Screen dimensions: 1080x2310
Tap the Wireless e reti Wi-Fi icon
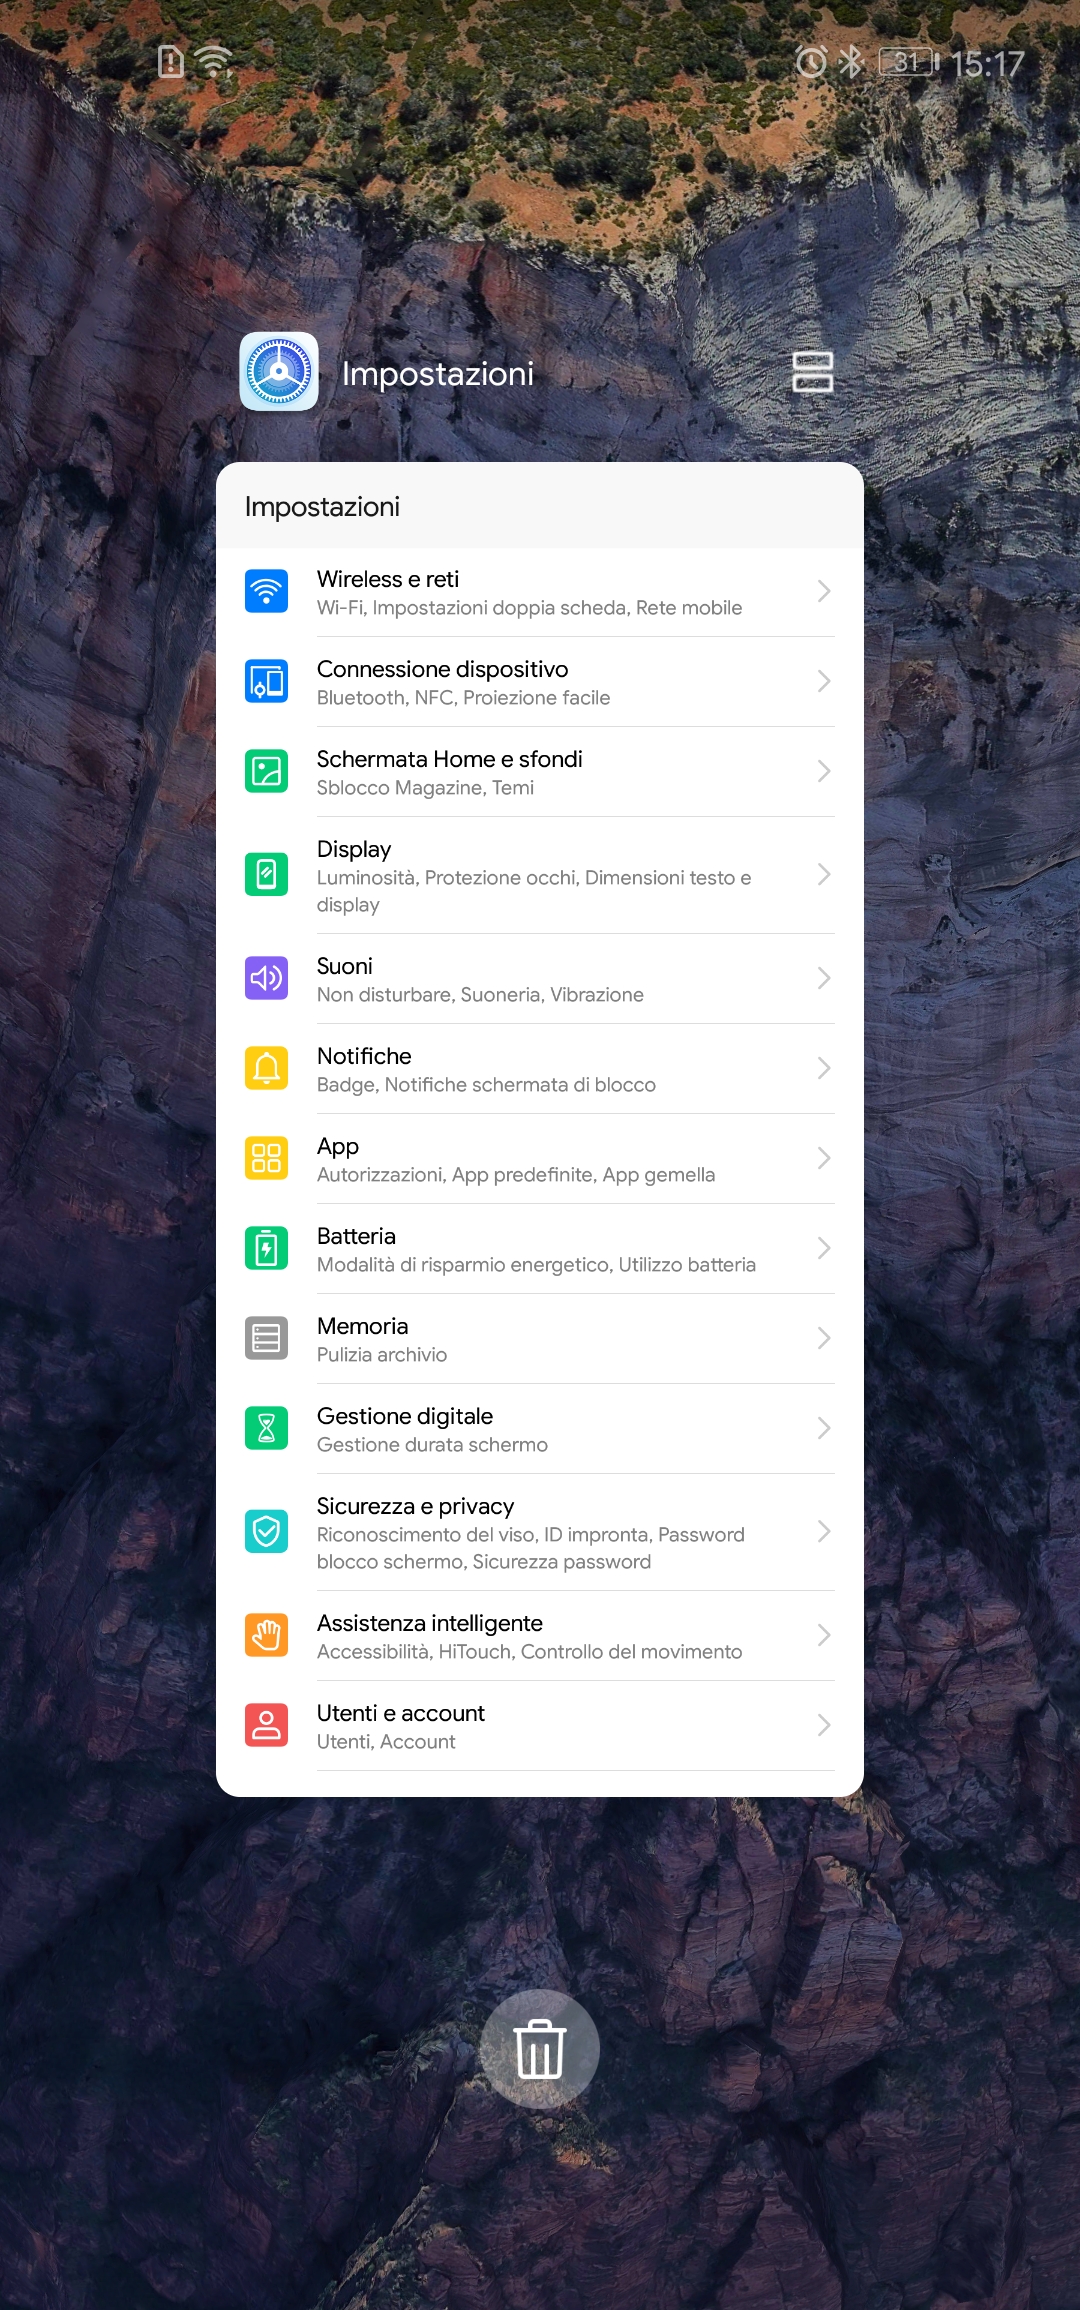pos(267,591)
